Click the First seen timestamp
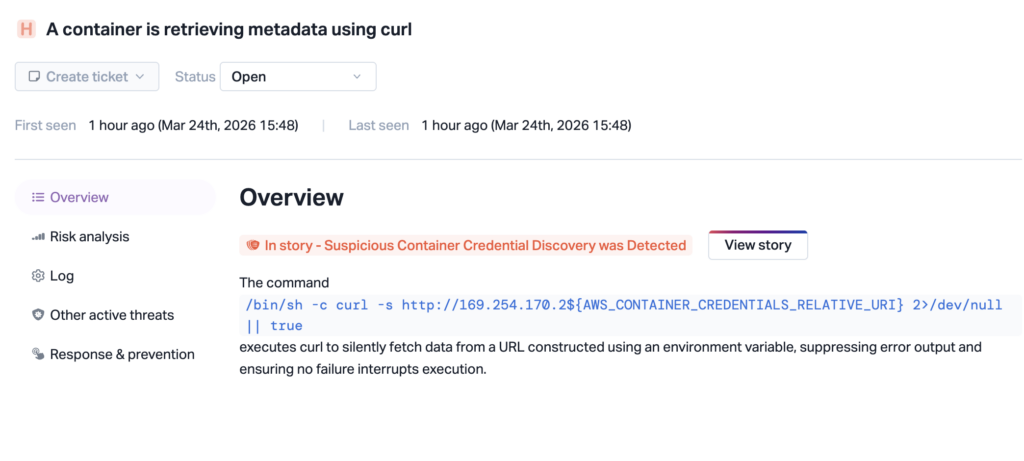Screen dimensions: 1024x461 pyautogui.click(x=193, y=126)
